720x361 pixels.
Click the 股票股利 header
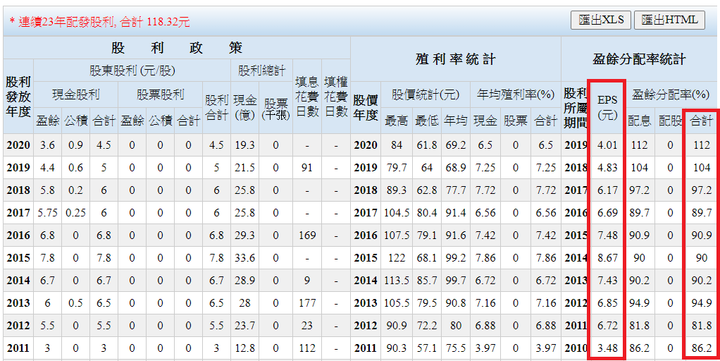pyautogui.click(x=160, y=95)
